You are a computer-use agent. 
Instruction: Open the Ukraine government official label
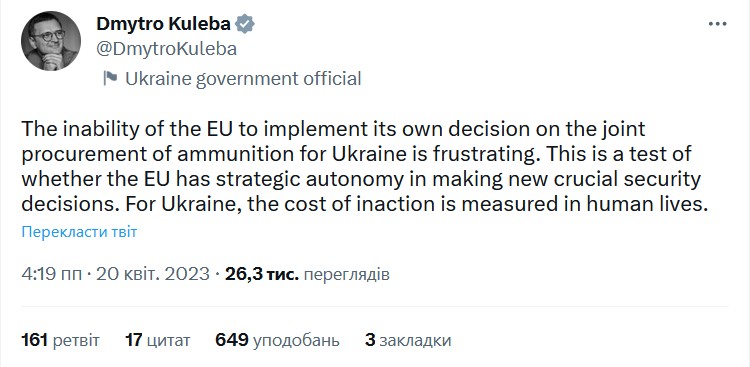point(243,78)
